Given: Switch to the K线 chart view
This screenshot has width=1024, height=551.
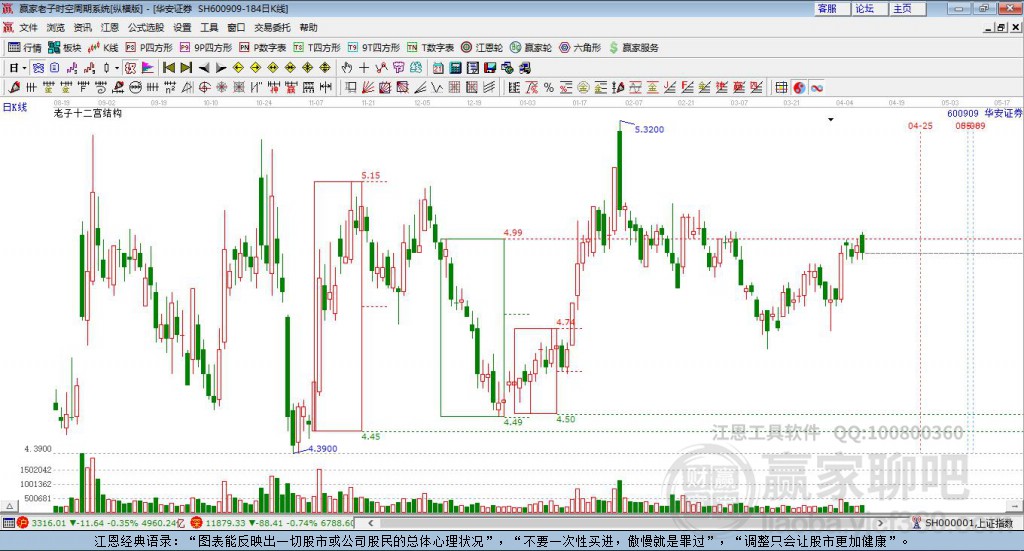Looking at the screenshot, I should pyautogui.click(x=103, y=48).
